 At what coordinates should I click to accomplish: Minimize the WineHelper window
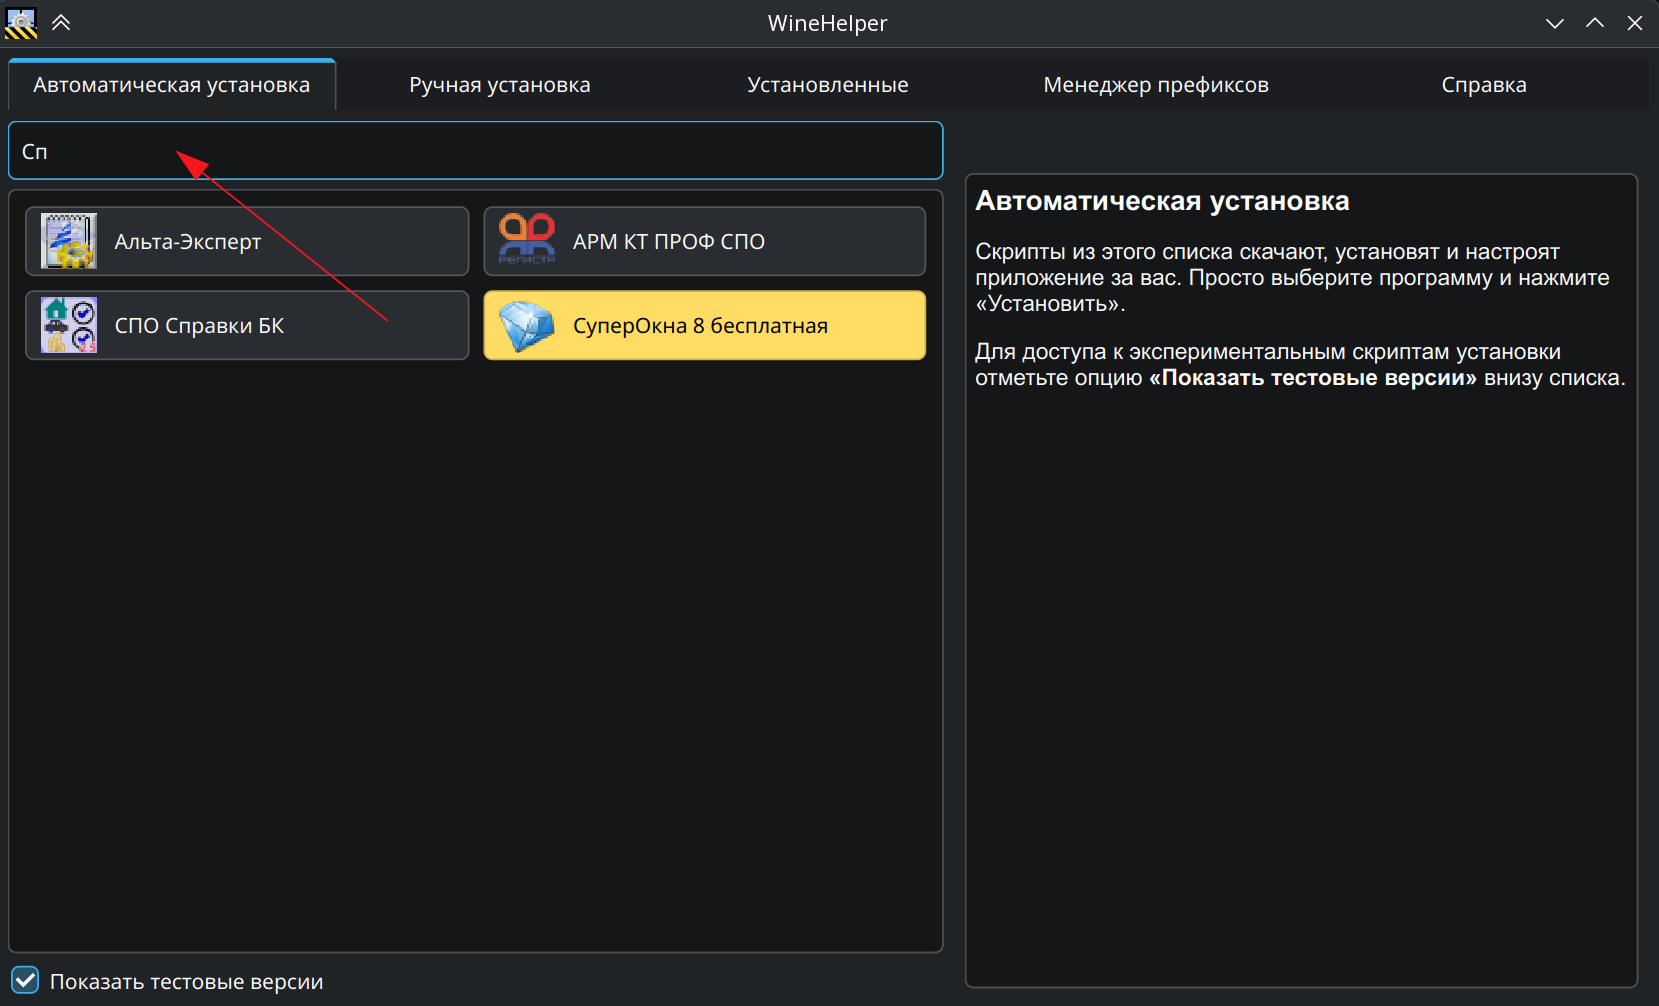click(1554, 23)
